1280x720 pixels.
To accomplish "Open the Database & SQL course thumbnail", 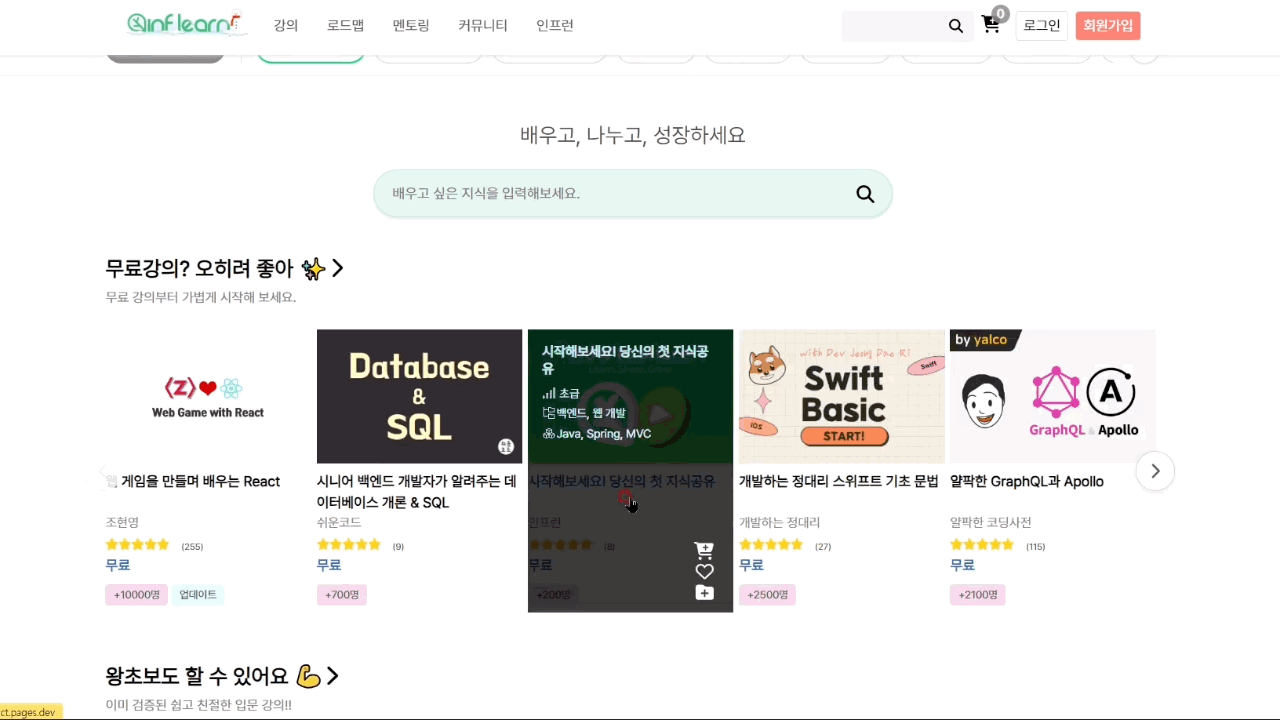I will (x=419, y=396).
